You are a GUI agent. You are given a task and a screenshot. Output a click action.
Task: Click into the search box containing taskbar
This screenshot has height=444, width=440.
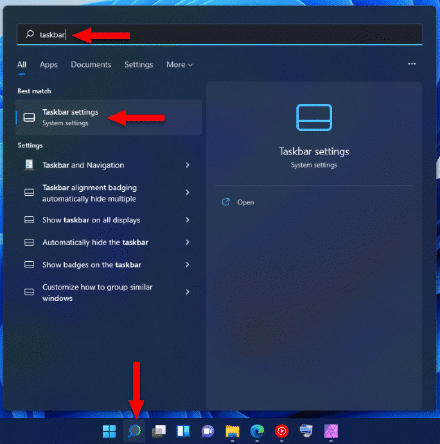pyautogui.click(x=220, y=34)
